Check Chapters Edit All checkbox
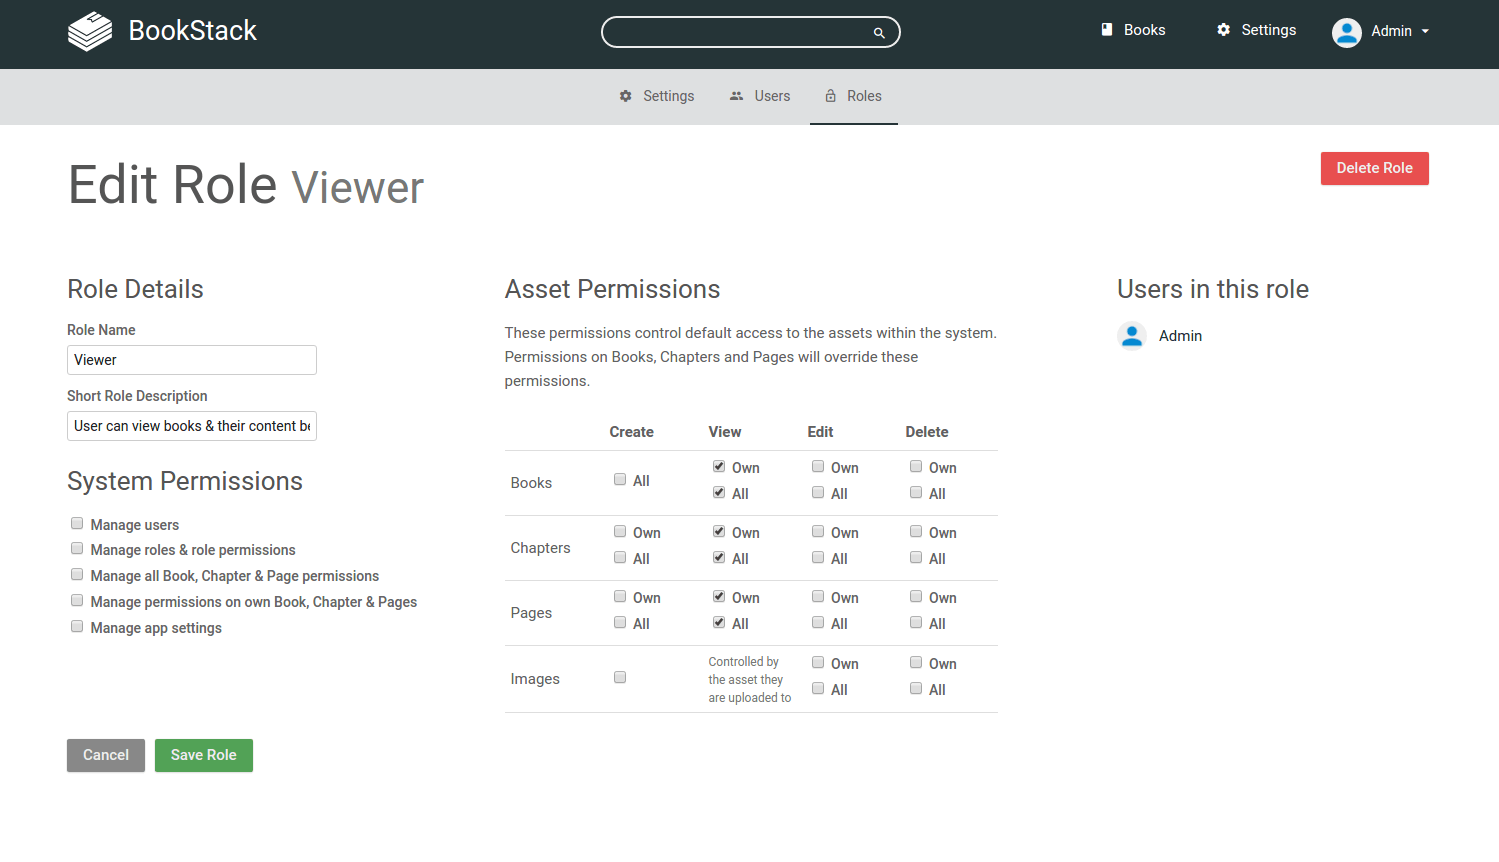This screenshot has height=862, width=1499. [818, 557]
